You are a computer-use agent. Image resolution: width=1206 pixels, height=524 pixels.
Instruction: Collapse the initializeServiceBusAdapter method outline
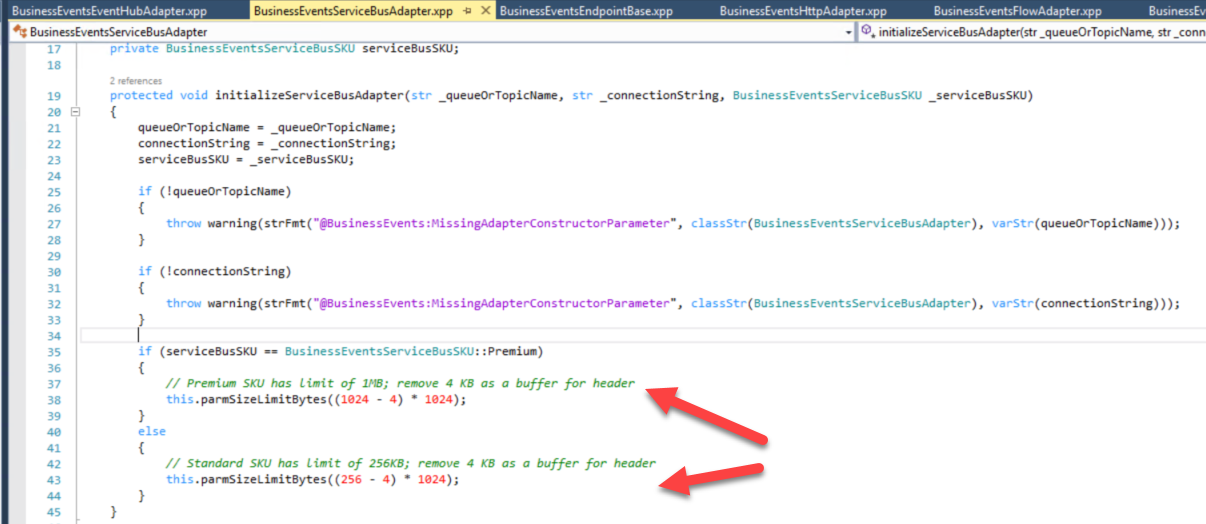coord(77,112)
